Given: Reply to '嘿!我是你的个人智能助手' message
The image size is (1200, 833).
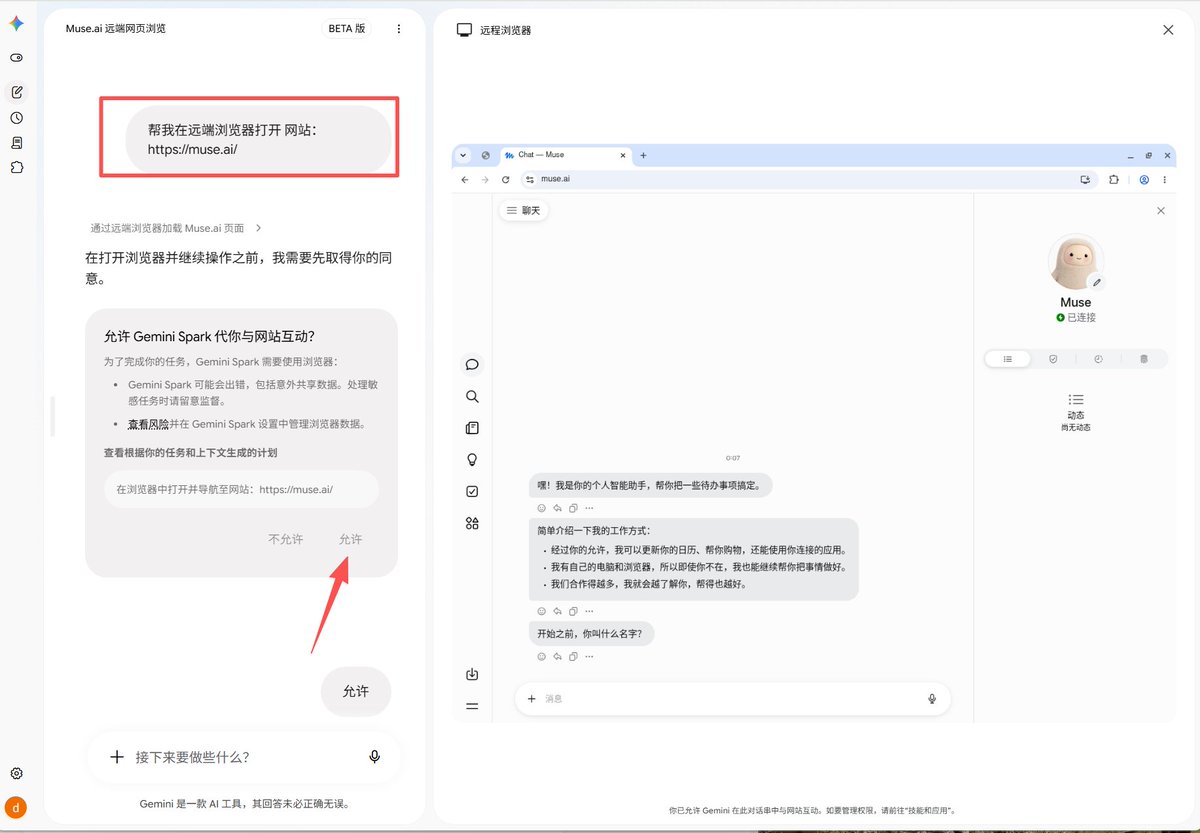Looking at the screenshot, I should [x=557, y=508].
